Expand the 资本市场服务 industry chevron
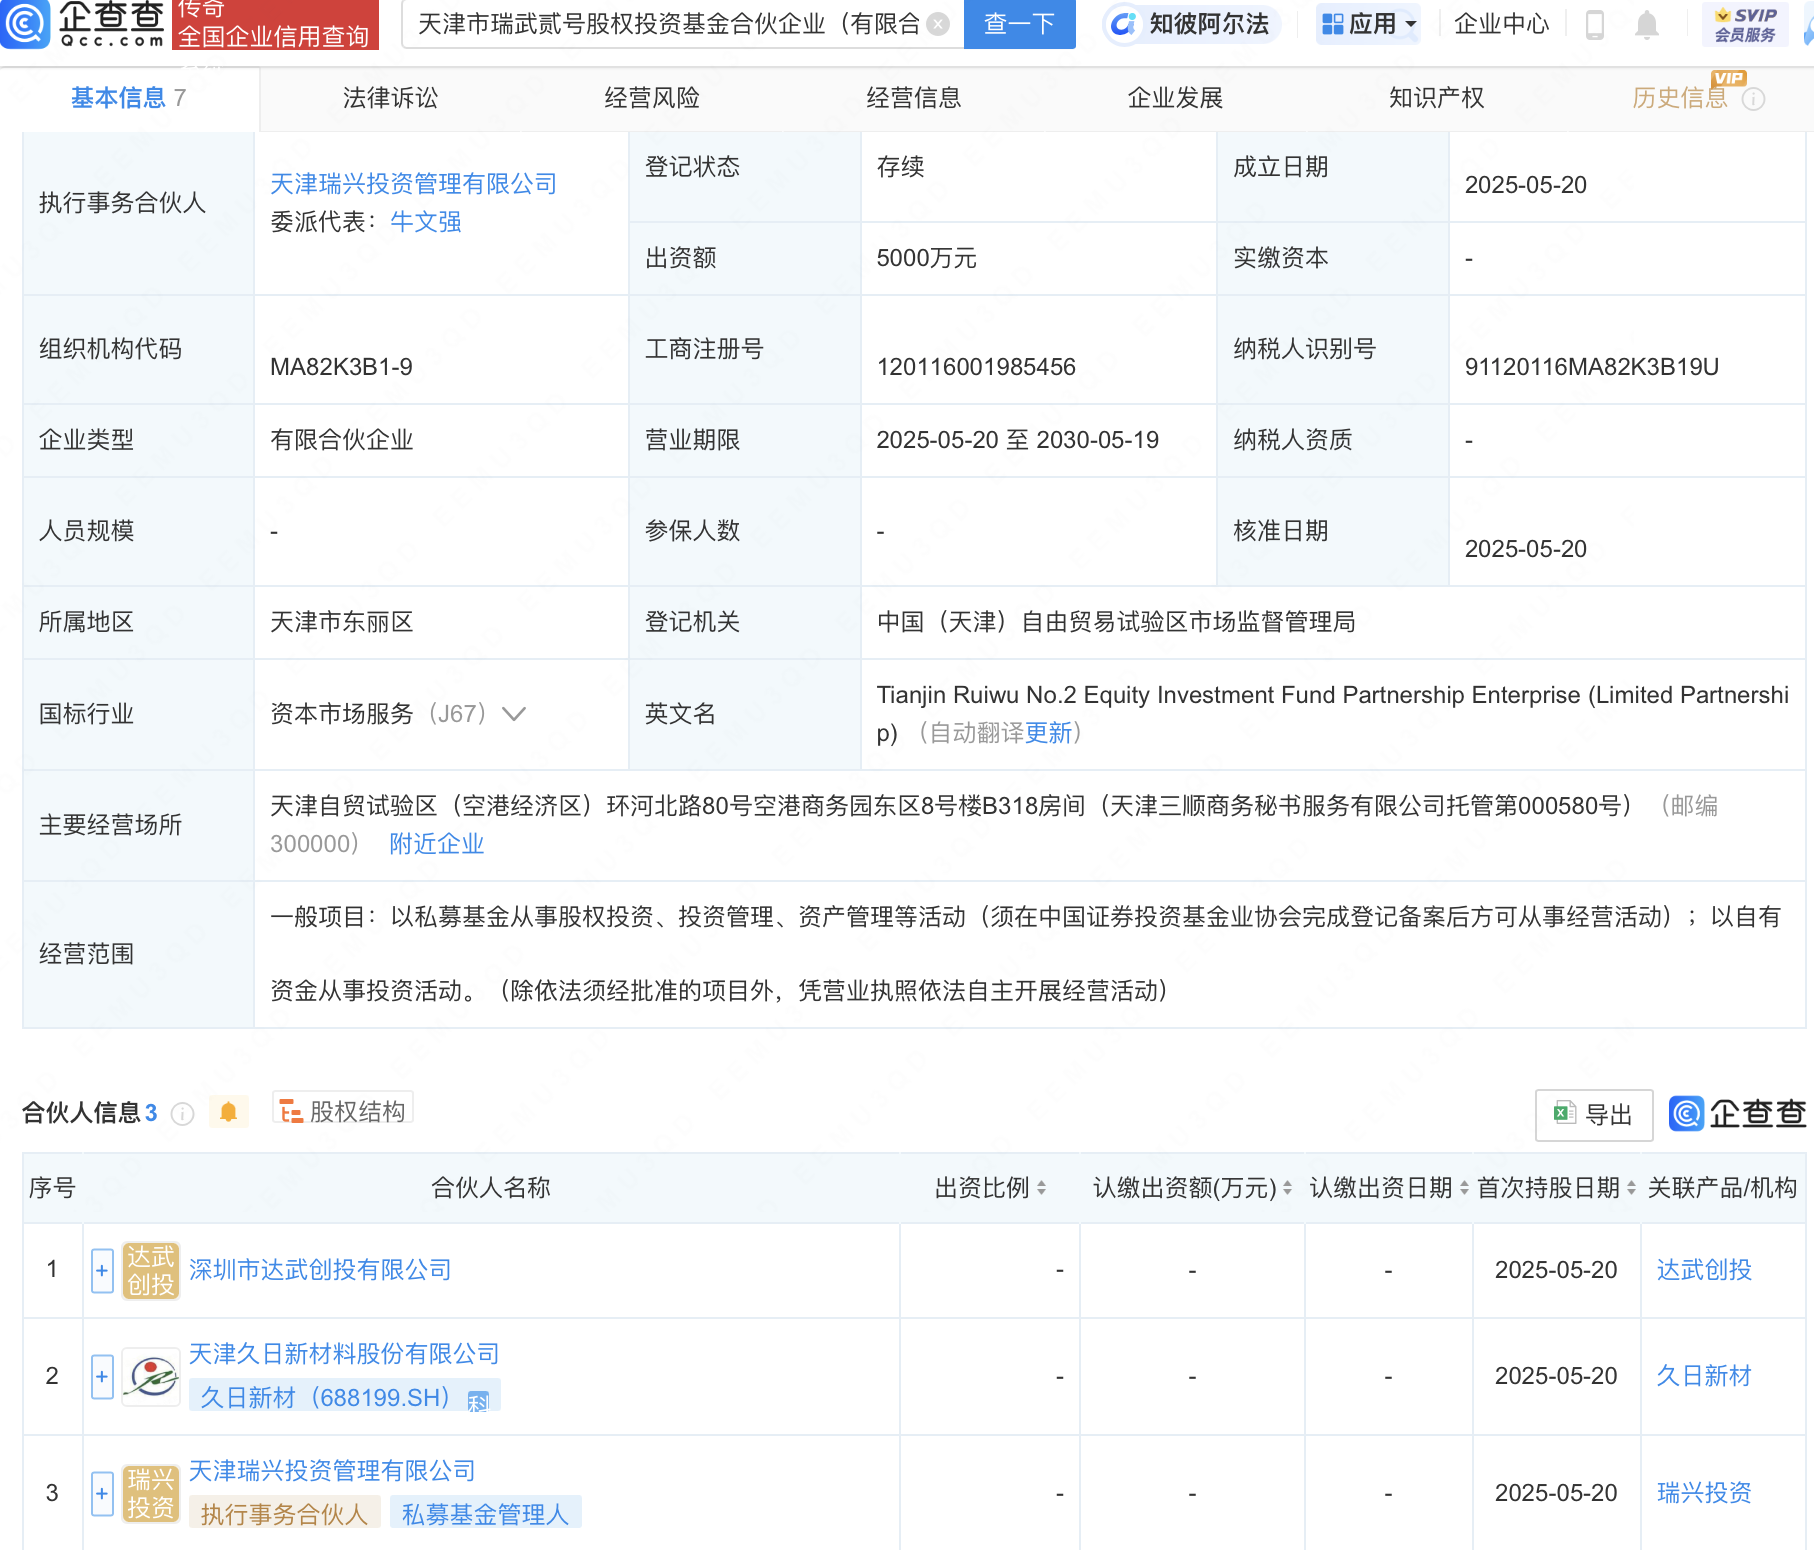Viewport: 1814px width, 1550px height. pos(514,714)
